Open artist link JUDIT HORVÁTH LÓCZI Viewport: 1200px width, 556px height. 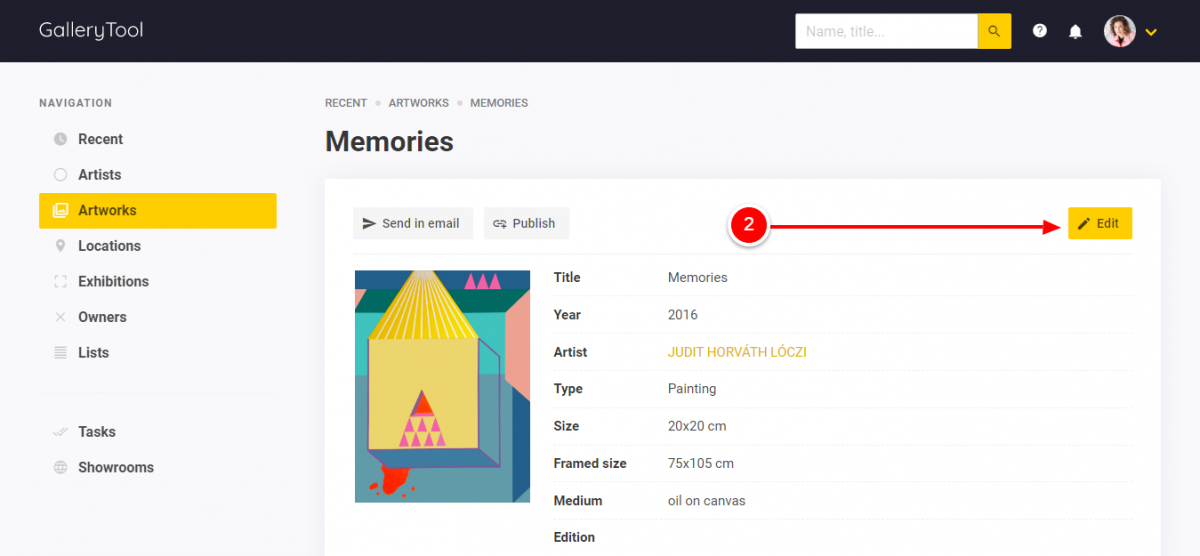pos(737,352)
